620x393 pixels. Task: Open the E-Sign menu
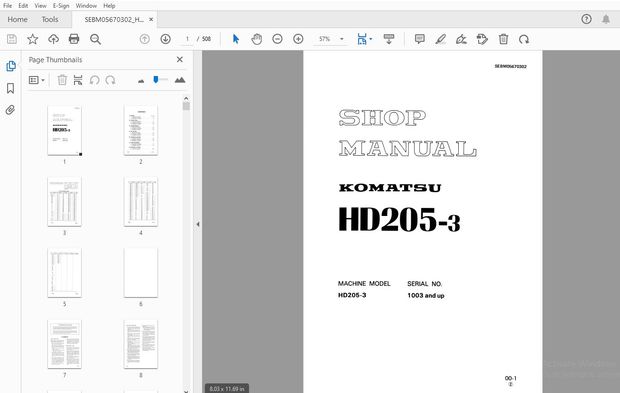click(61, 6)
